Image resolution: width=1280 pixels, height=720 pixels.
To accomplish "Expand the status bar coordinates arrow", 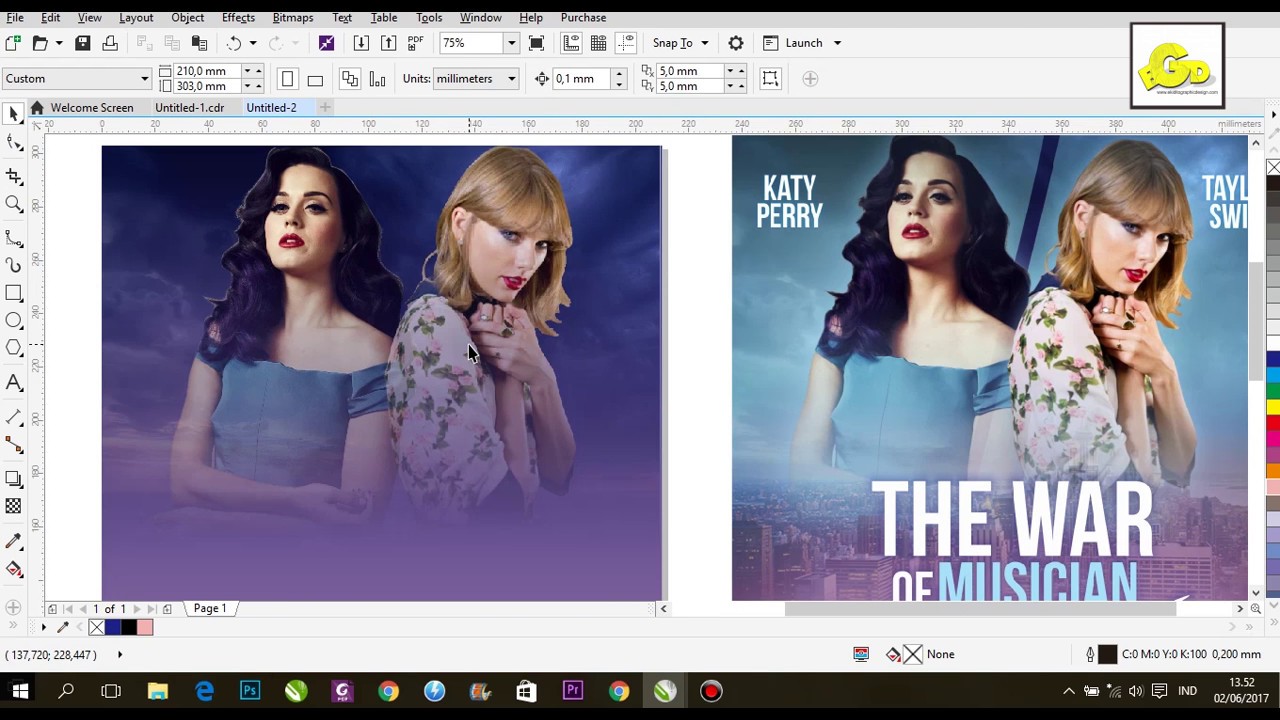I will (x=119, y=655).
